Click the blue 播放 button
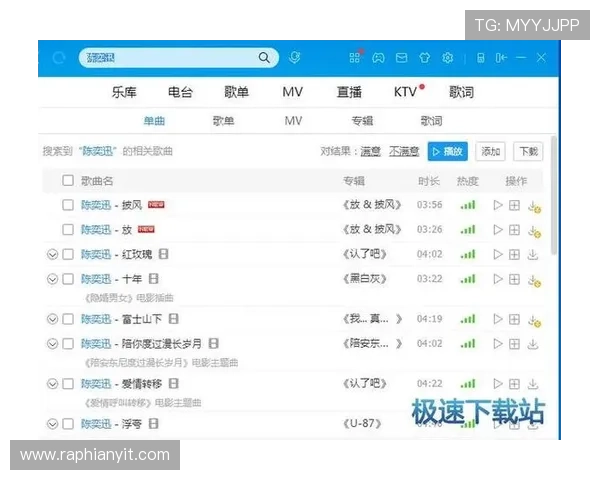This screenshot has width=600, height=480. 447,151
